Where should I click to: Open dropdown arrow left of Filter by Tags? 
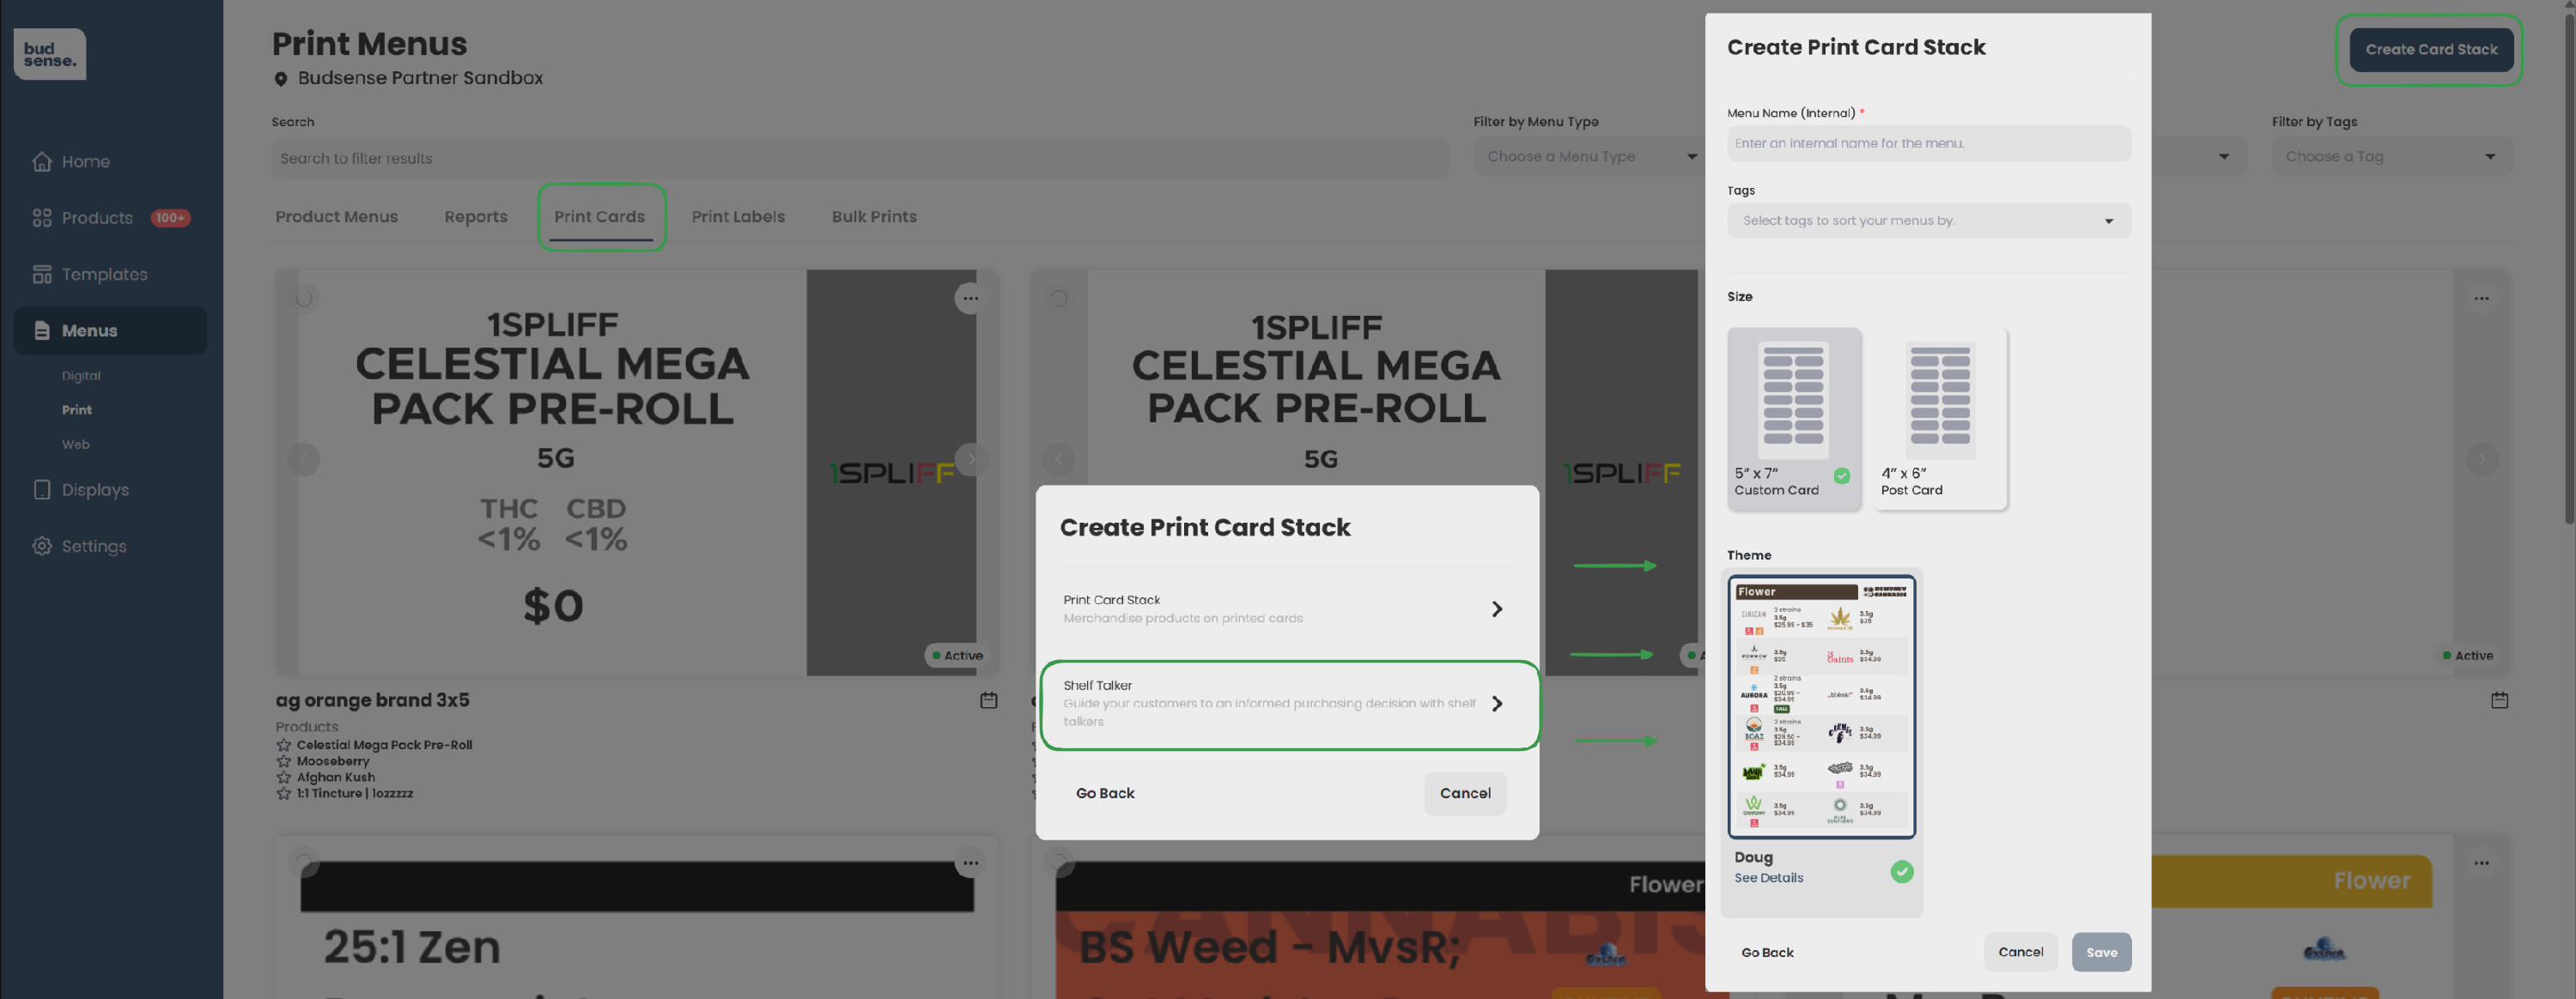pyautogui.click(x=2223, y=157)
